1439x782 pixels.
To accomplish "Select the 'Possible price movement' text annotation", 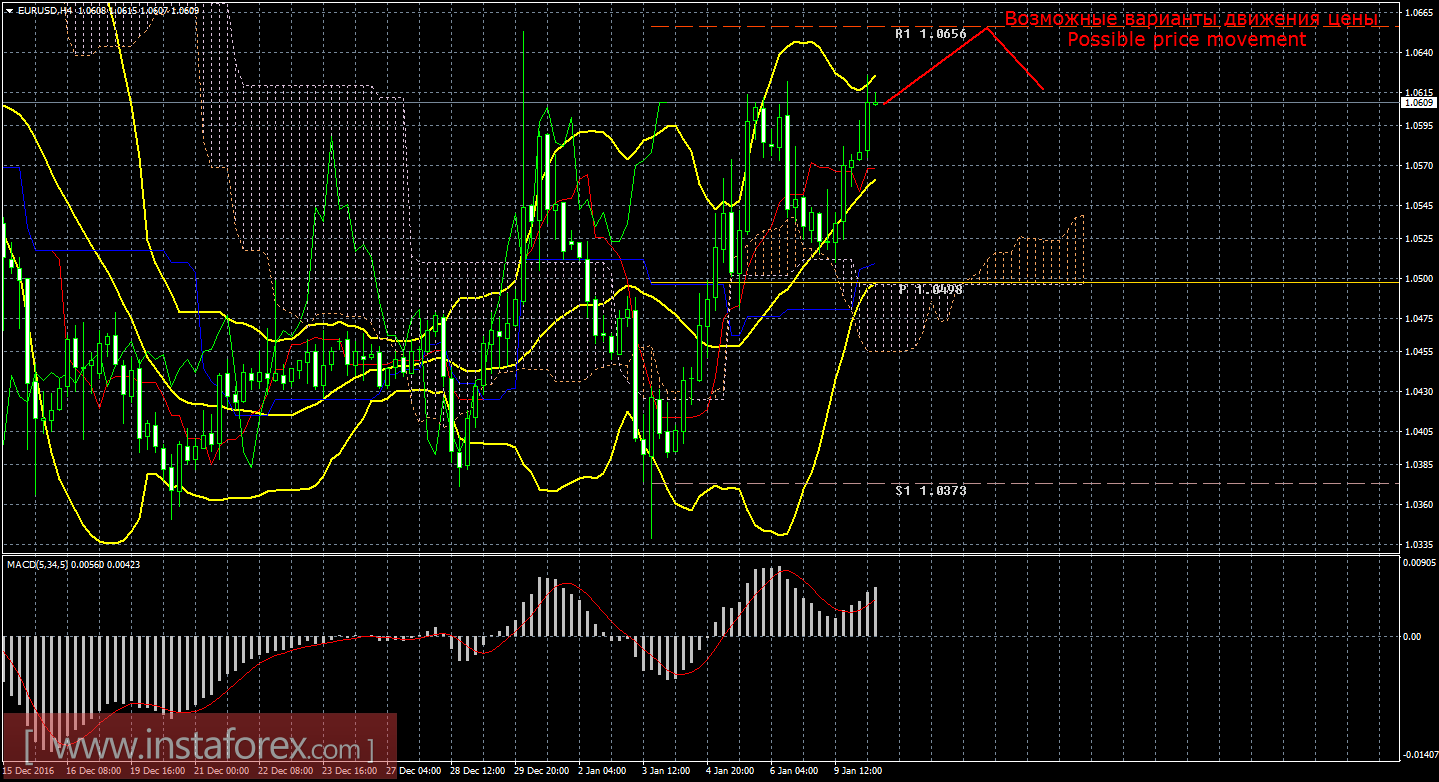I will point(1186,40).
